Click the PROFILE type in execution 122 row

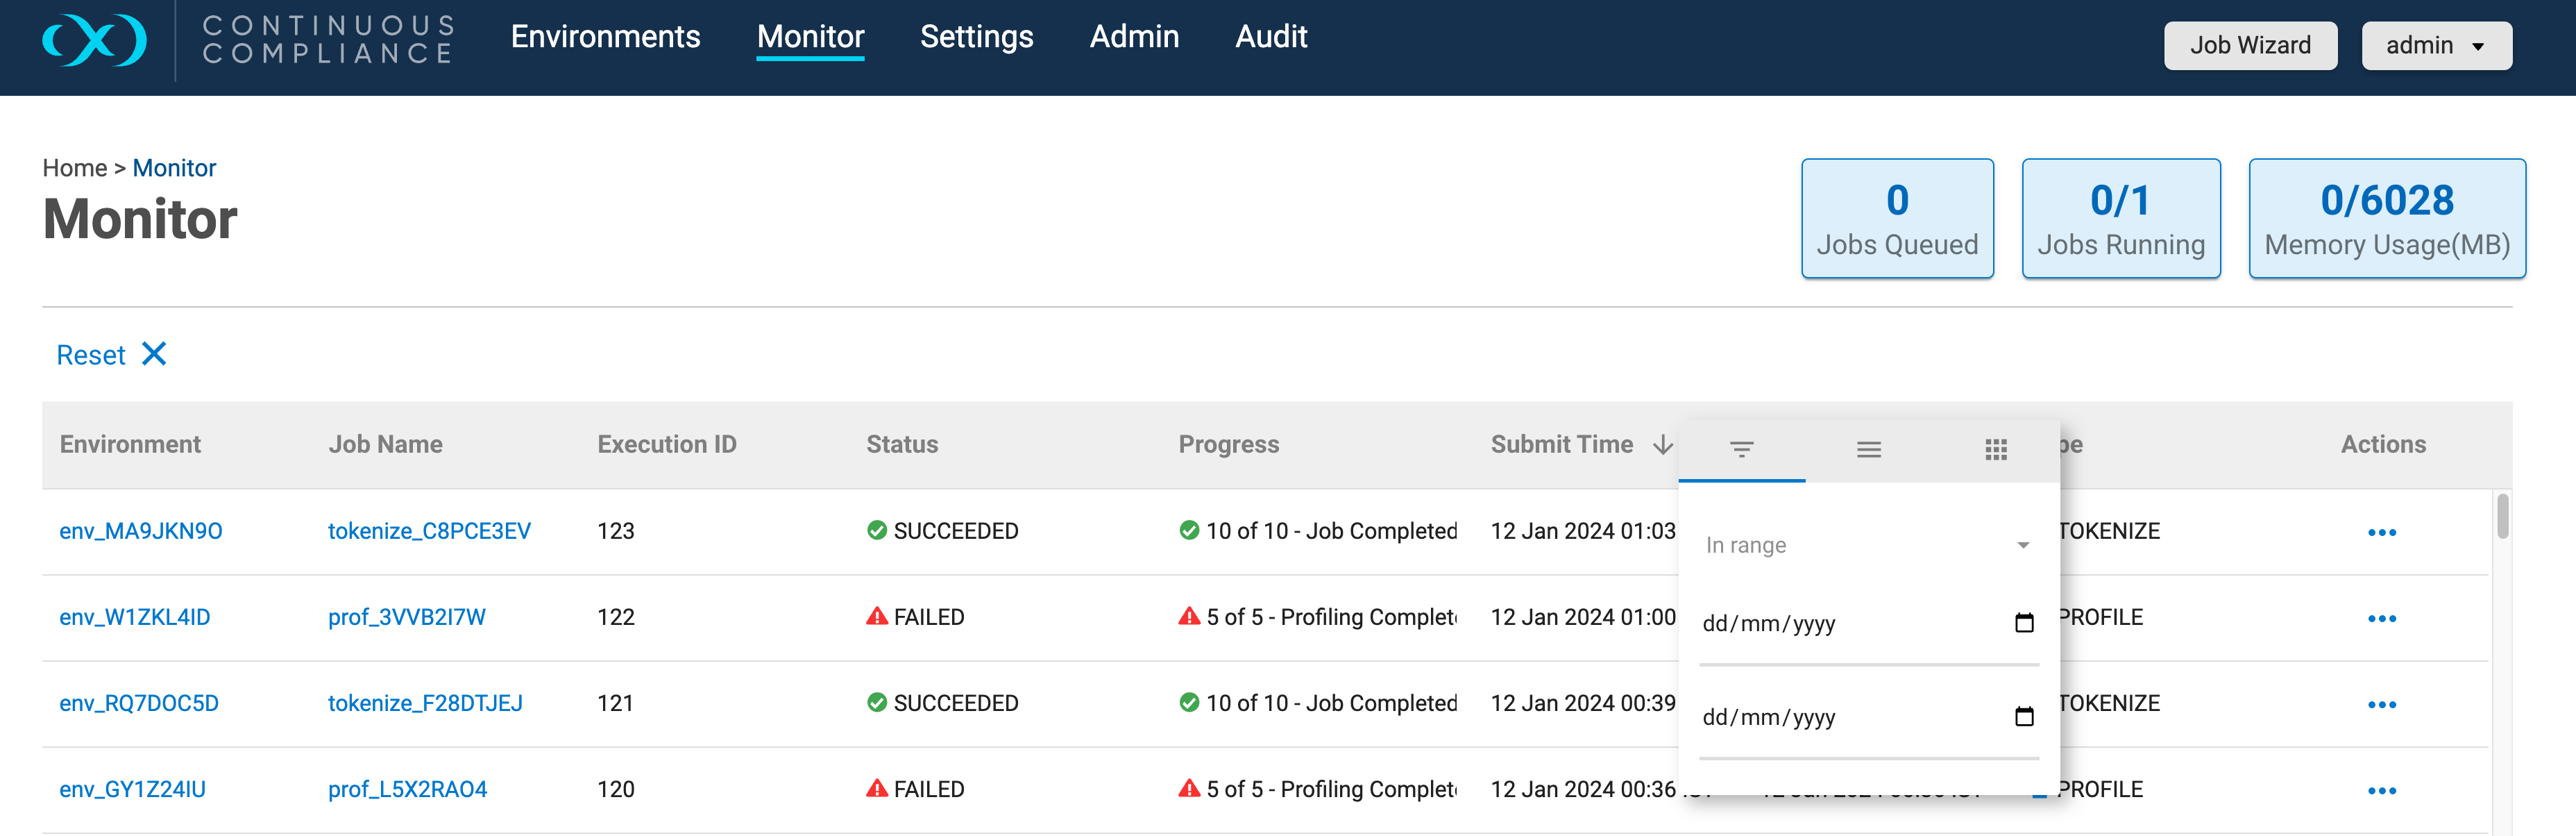click(x=2101, y=617)
